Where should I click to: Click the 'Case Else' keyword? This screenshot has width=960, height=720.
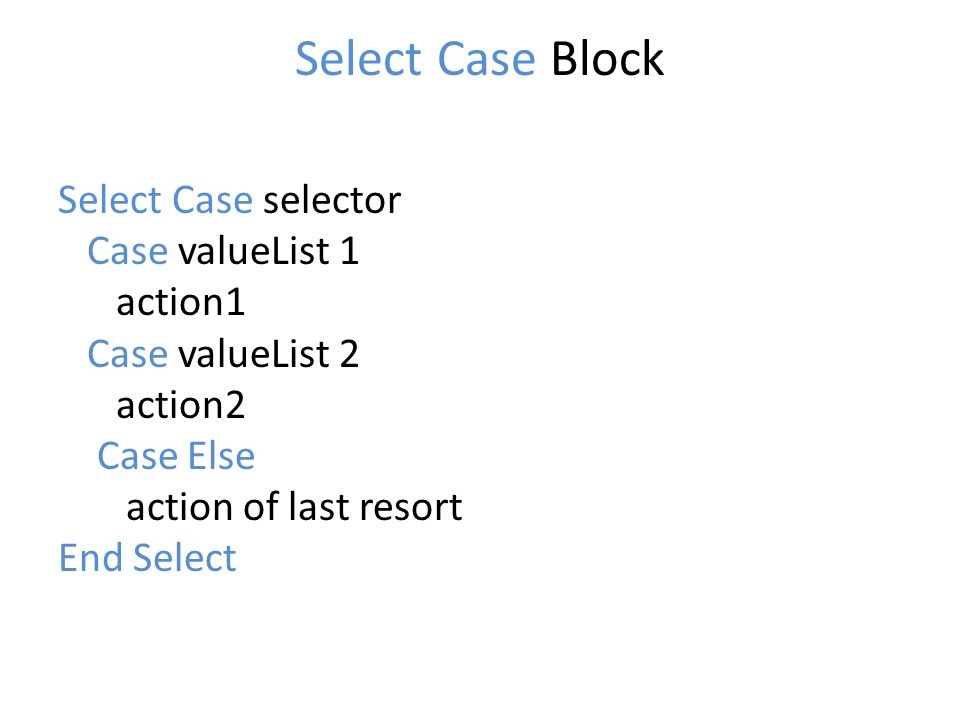point(176,456)
